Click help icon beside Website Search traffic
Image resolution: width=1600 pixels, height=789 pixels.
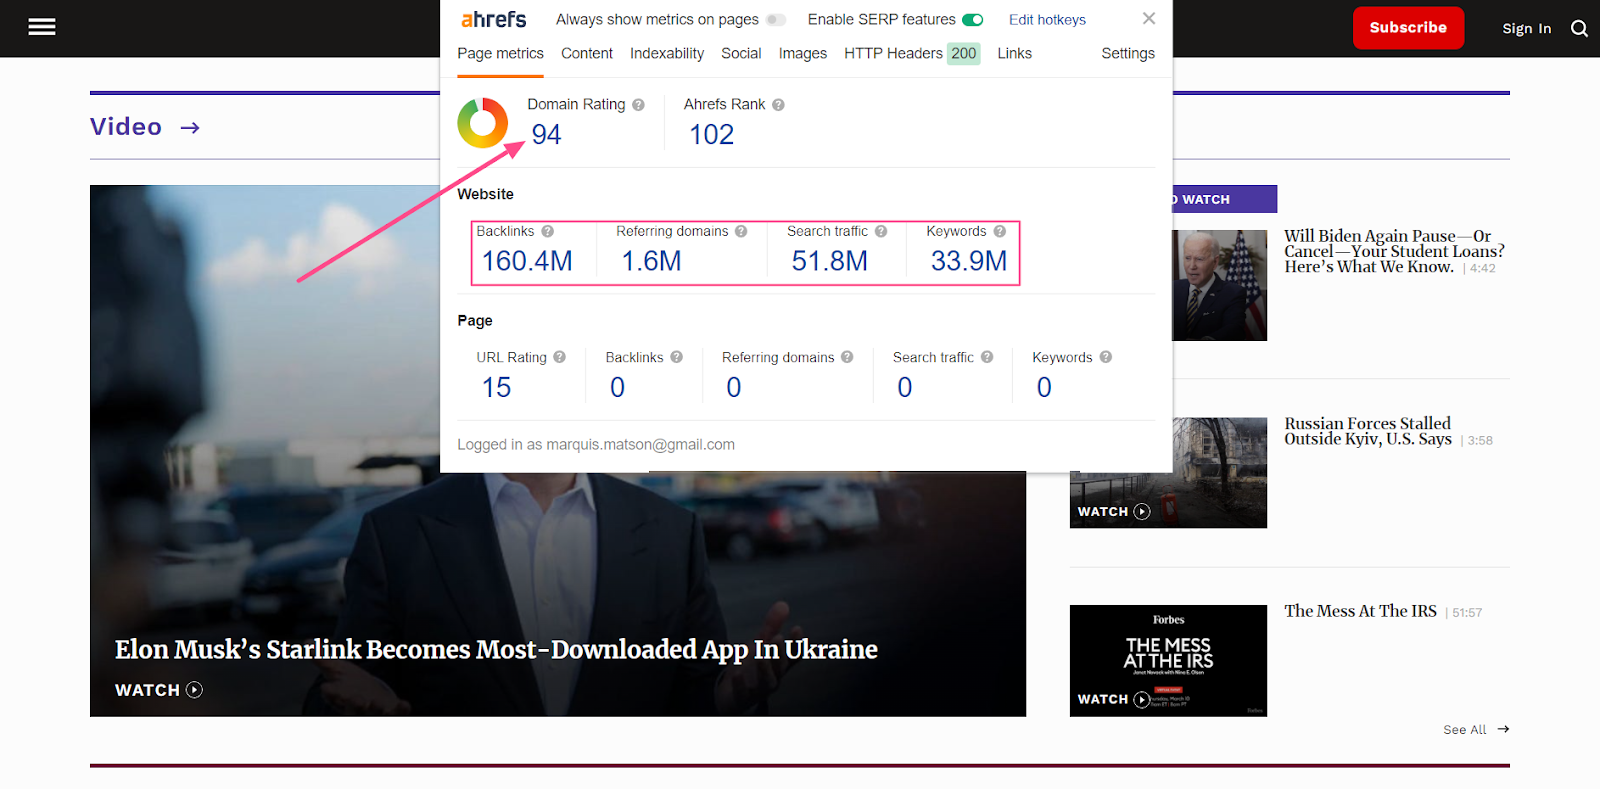pos(881,231)
